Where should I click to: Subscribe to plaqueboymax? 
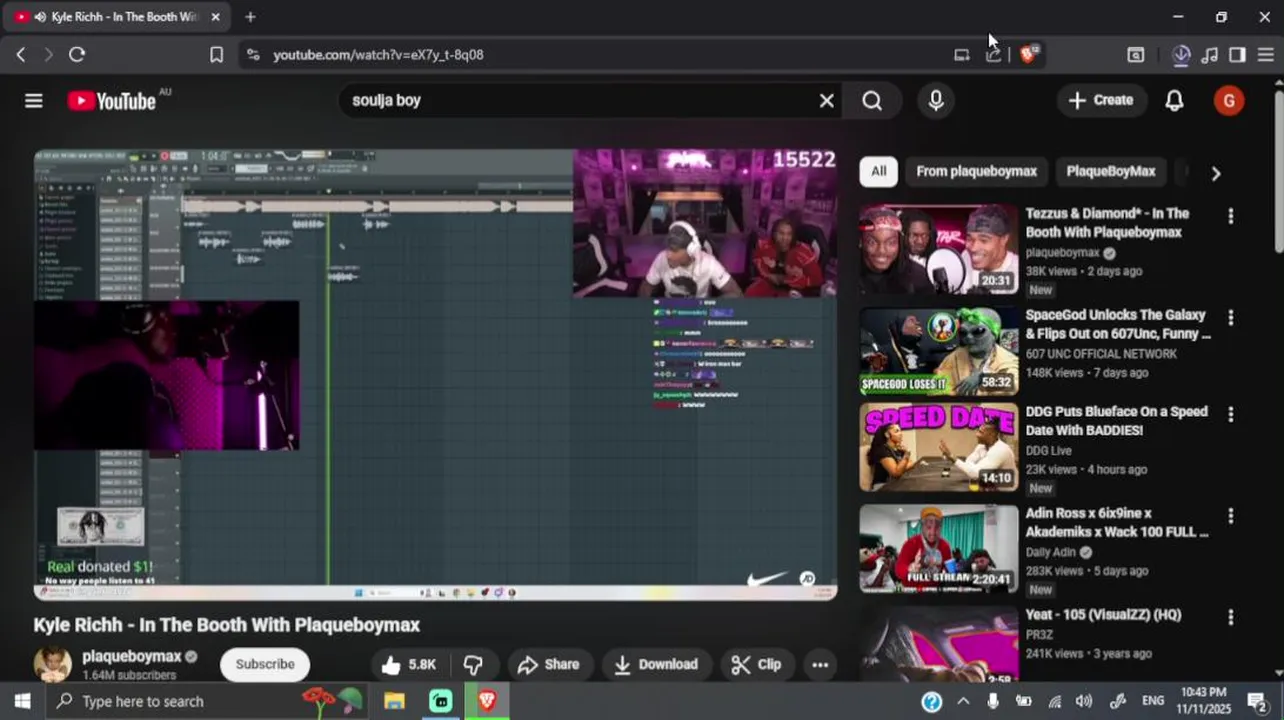(265, 664)
